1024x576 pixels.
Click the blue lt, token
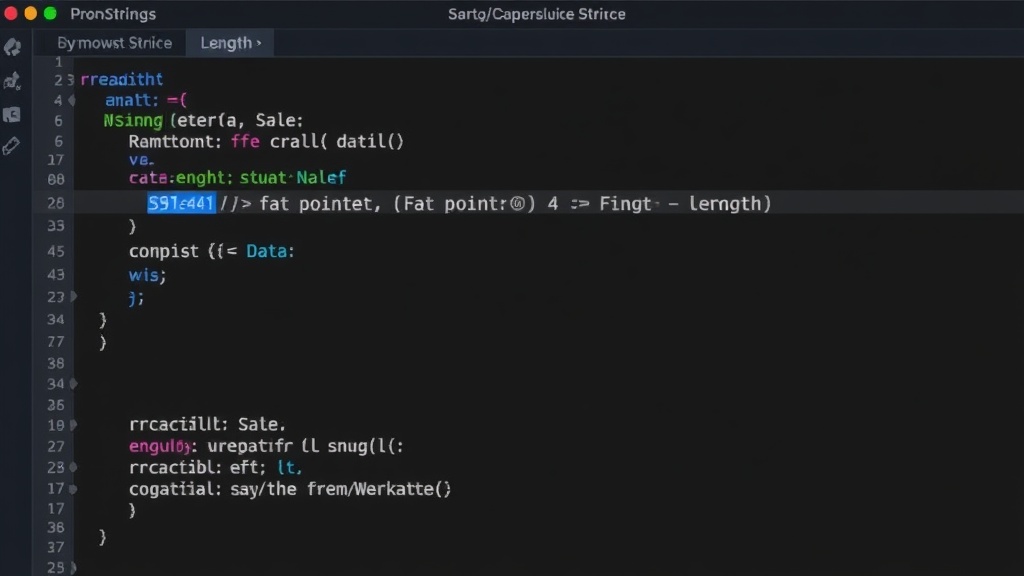(x=289, y=468)
